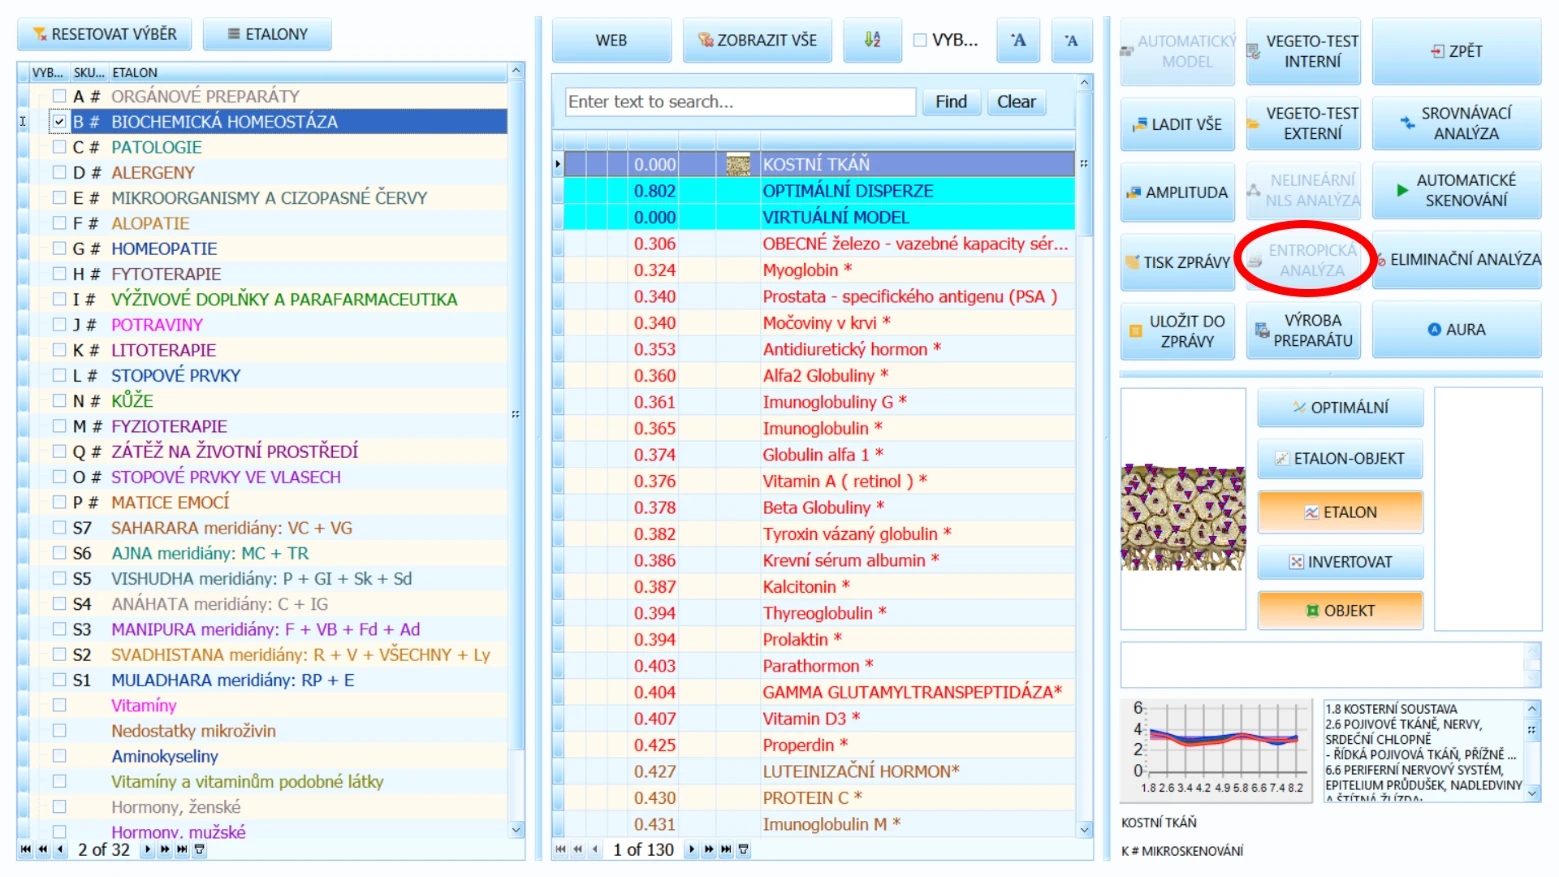This screenshot has width=1559, height=877.
Task: Open the ETALONY button
Action: (267, 34)
